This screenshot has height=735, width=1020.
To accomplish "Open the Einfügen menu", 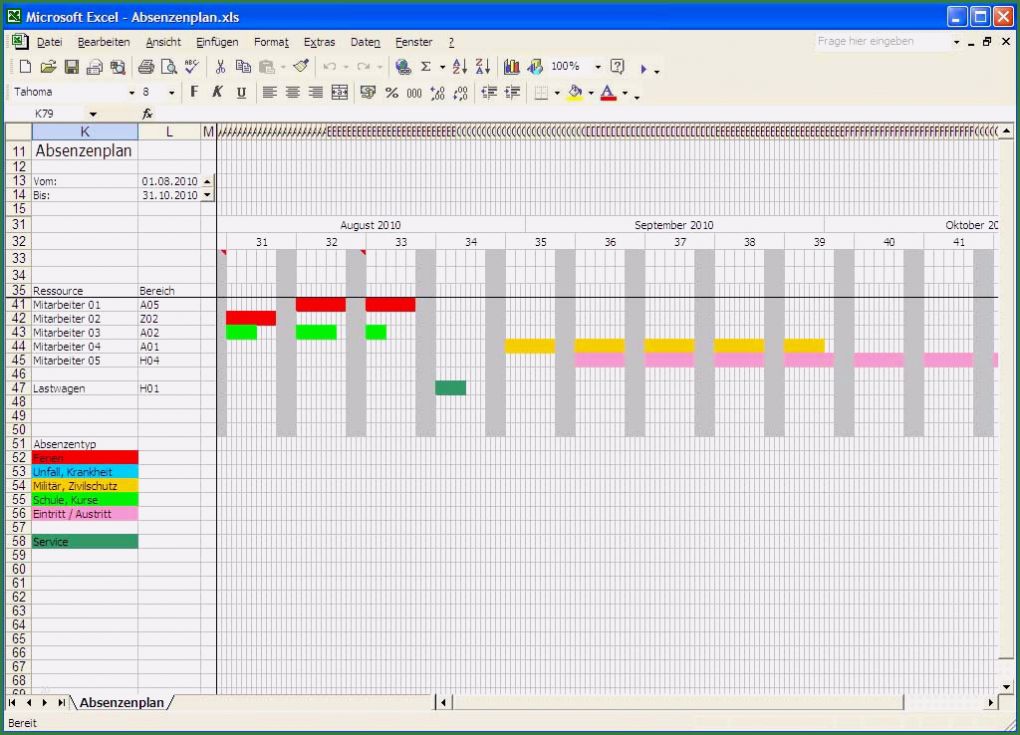I will (x=217, y=42).
